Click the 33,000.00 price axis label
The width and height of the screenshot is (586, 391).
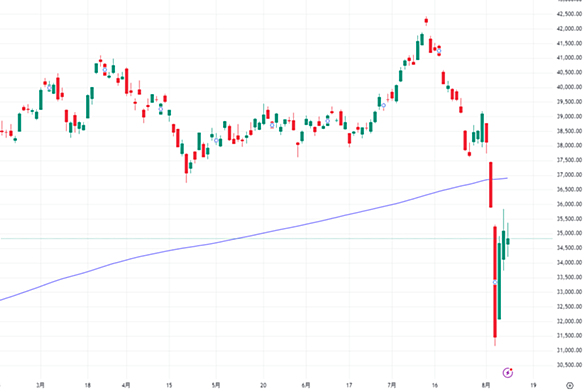point(569,292)
